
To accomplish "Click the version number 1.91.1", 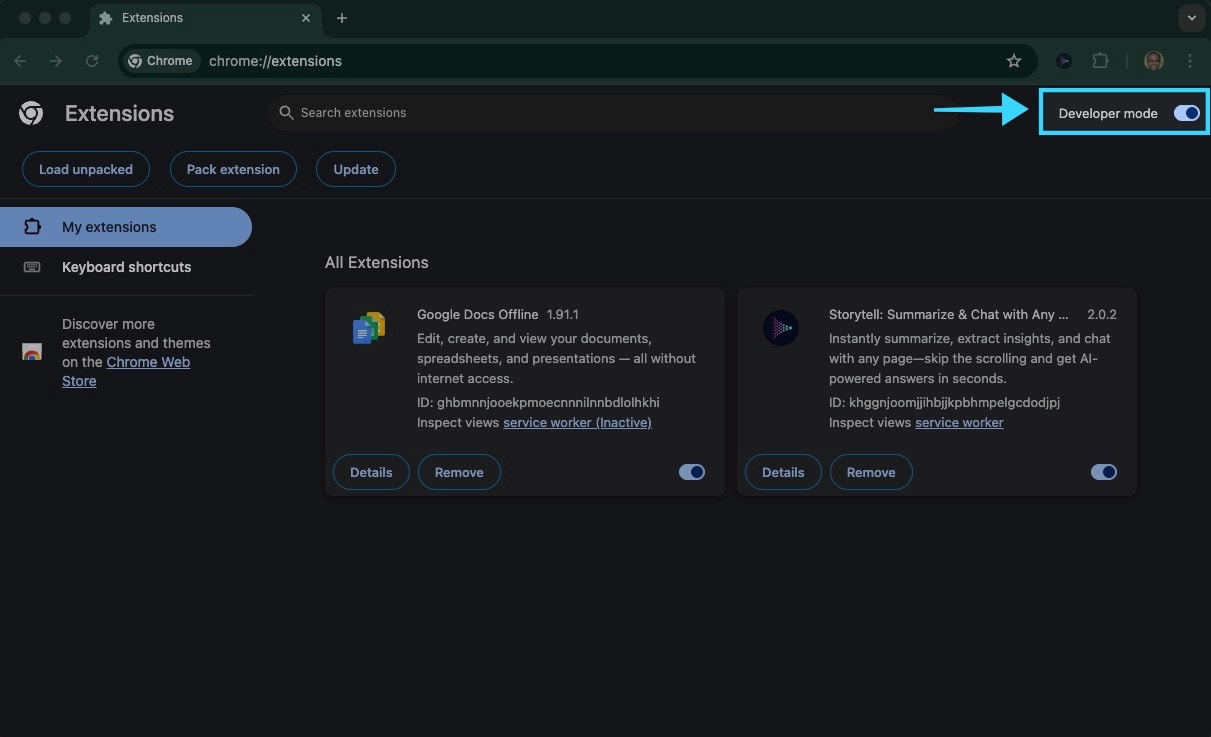I will (562, 314).
